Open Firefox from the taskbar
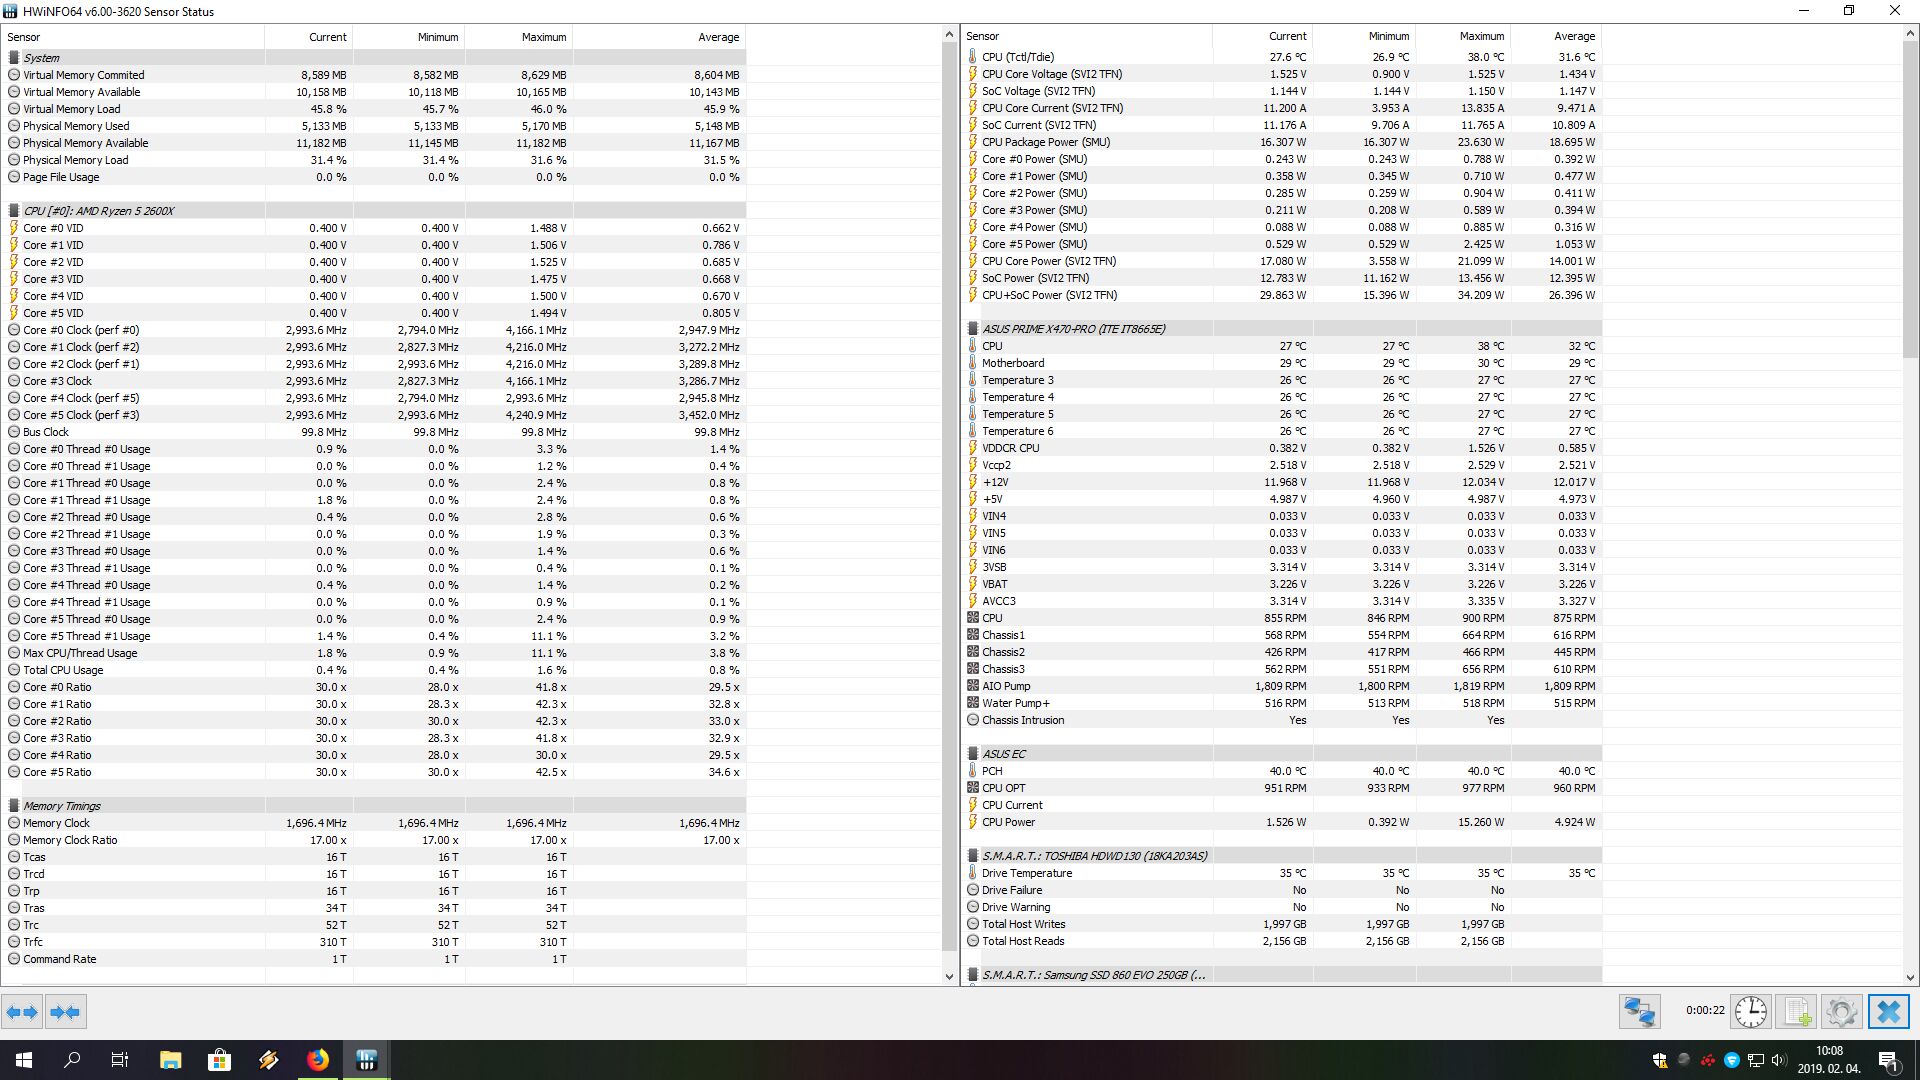The width and height of the screenshot is (1920, 1080). 318,1060
